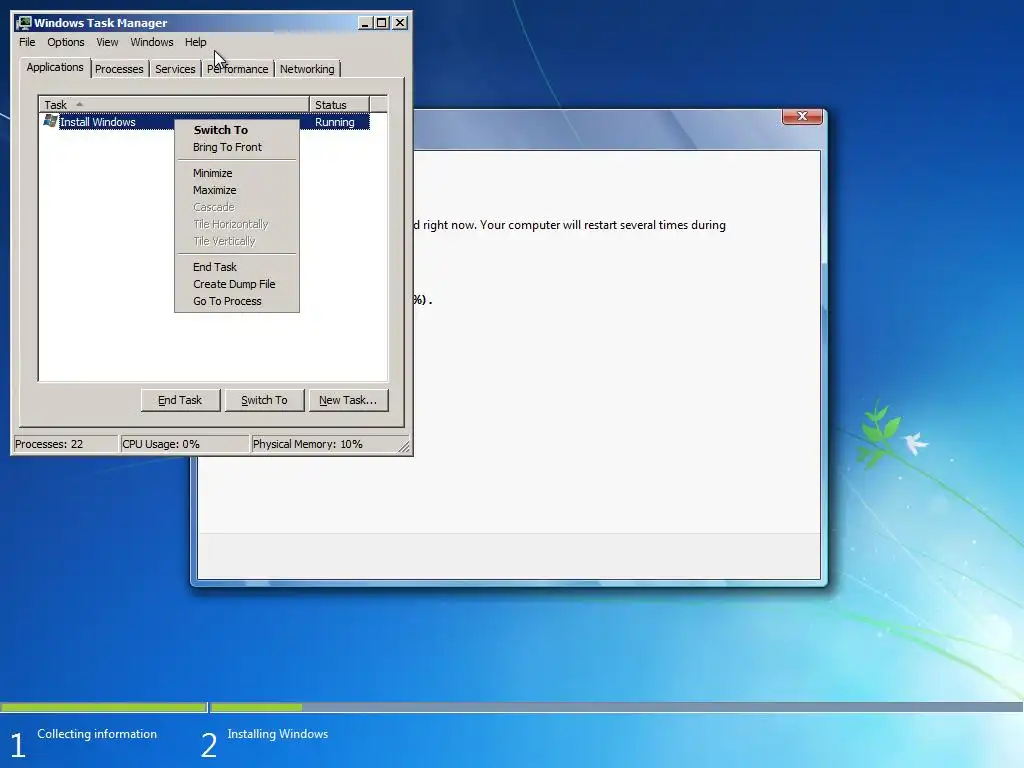Choose Switch To in context menu
Image resolution: width=1024 pixels, height=768 pixels.
click(236, 130)
